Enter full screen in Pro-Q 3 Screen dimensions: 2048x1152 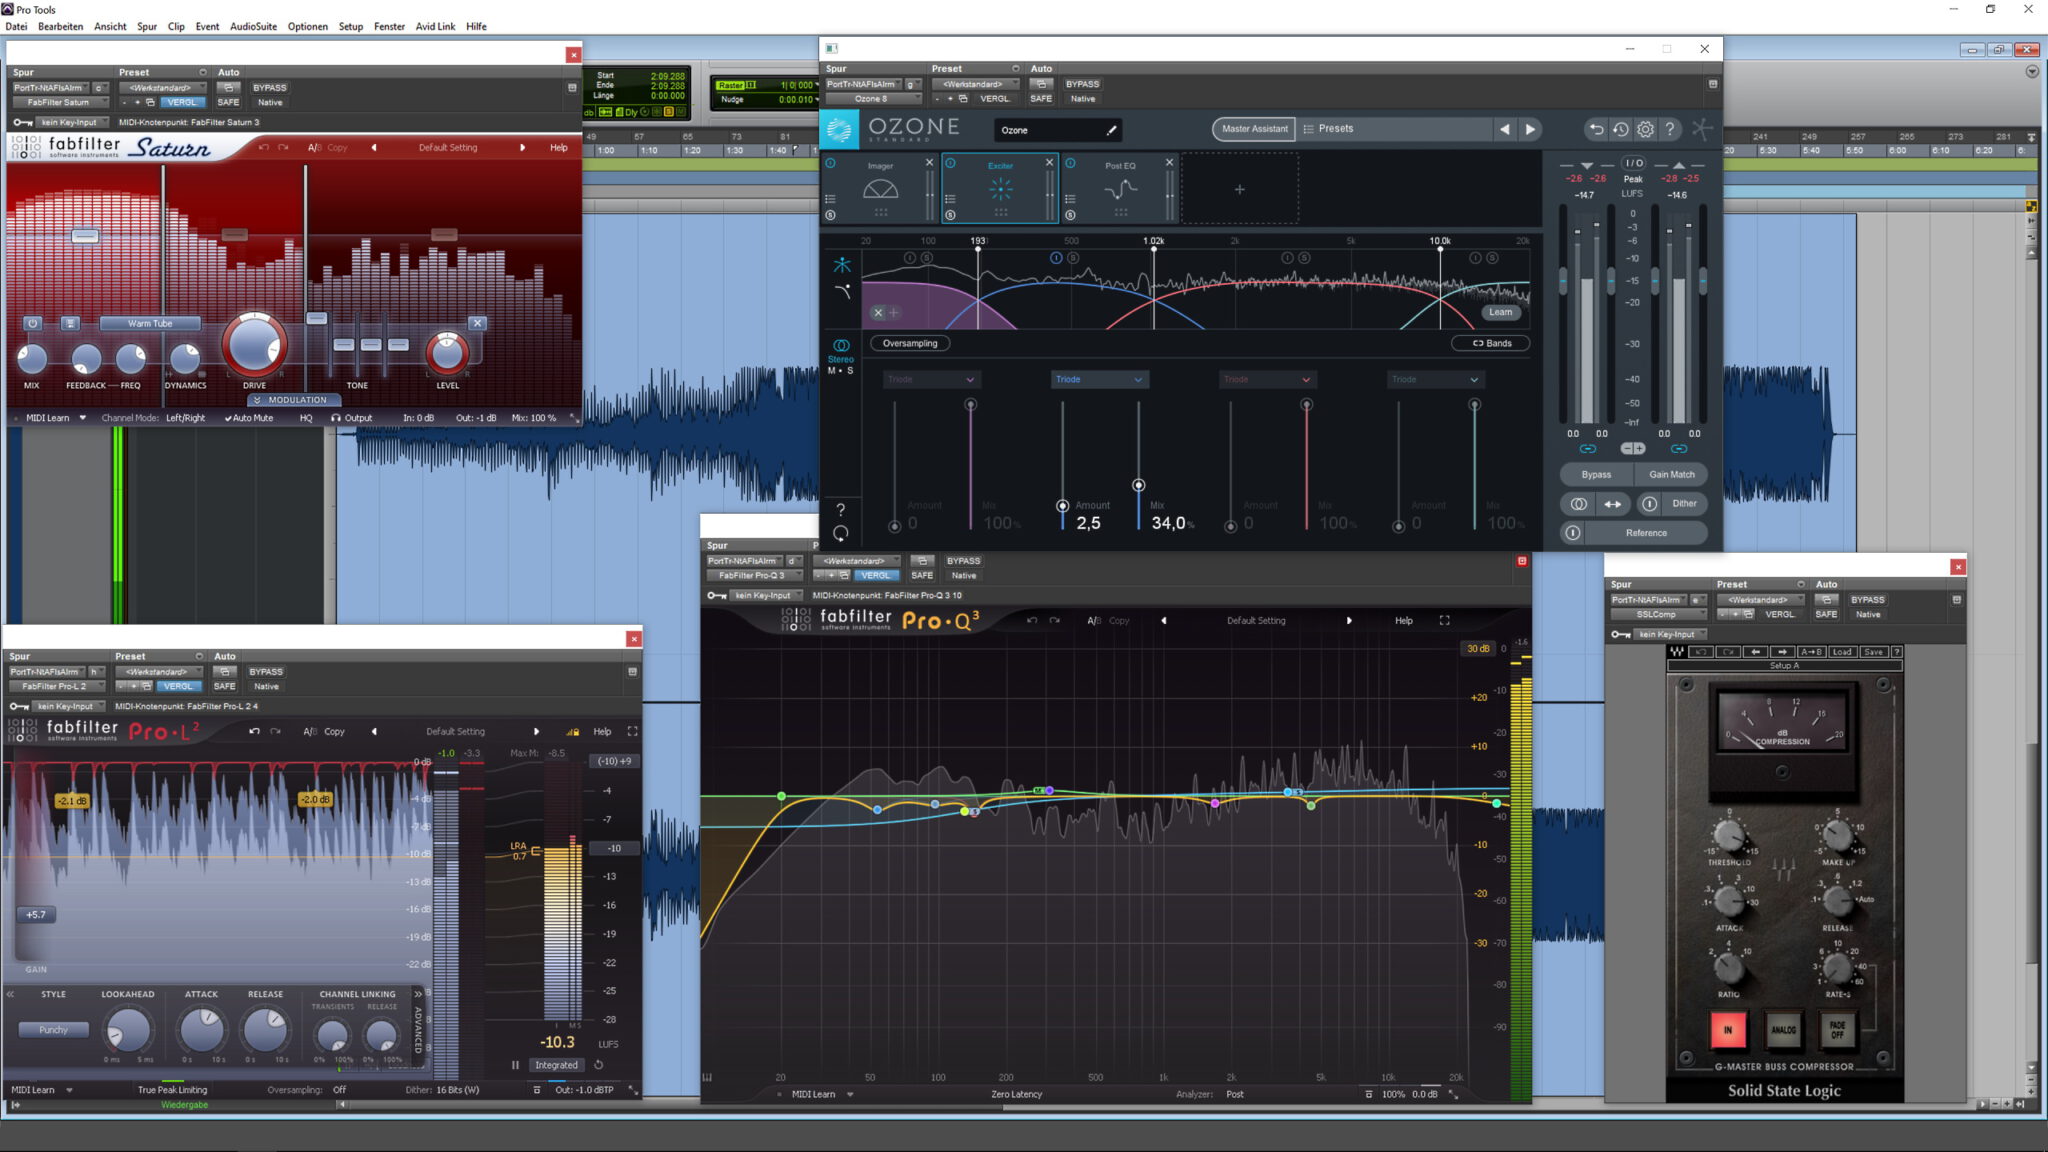tap(1444, 621)
